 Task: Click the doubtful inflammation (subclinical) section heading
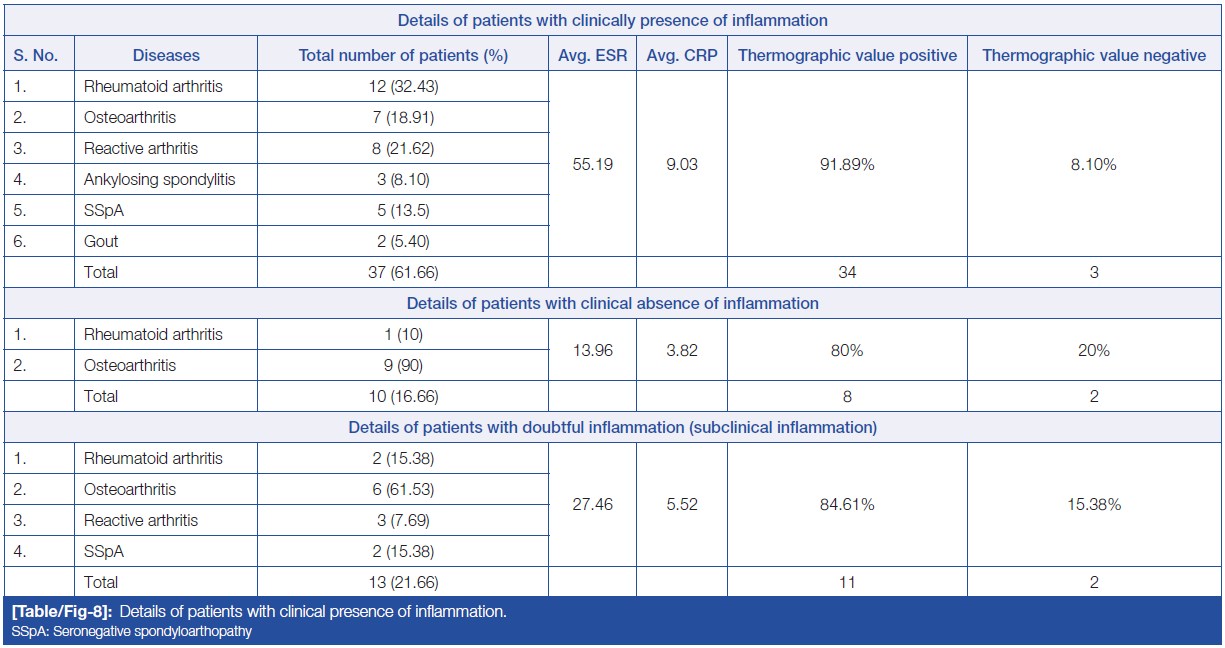pos(612,427)
